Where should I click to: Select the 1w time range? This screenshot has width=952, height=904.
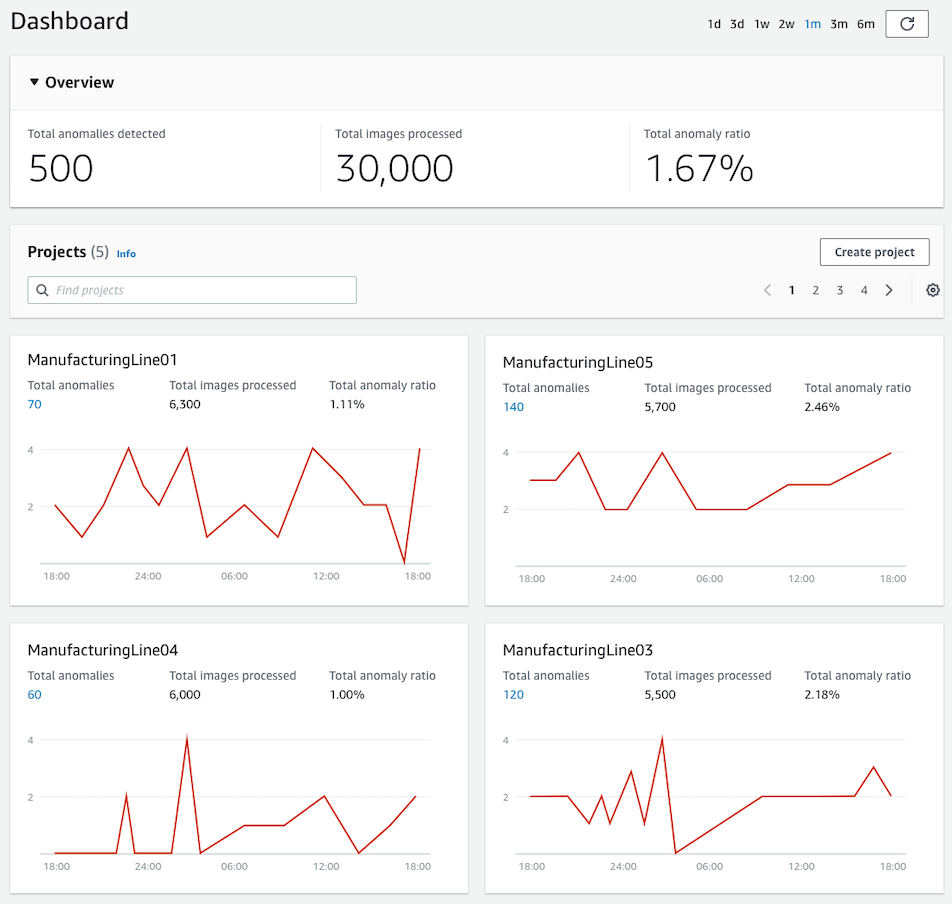[x=762, y=24]
